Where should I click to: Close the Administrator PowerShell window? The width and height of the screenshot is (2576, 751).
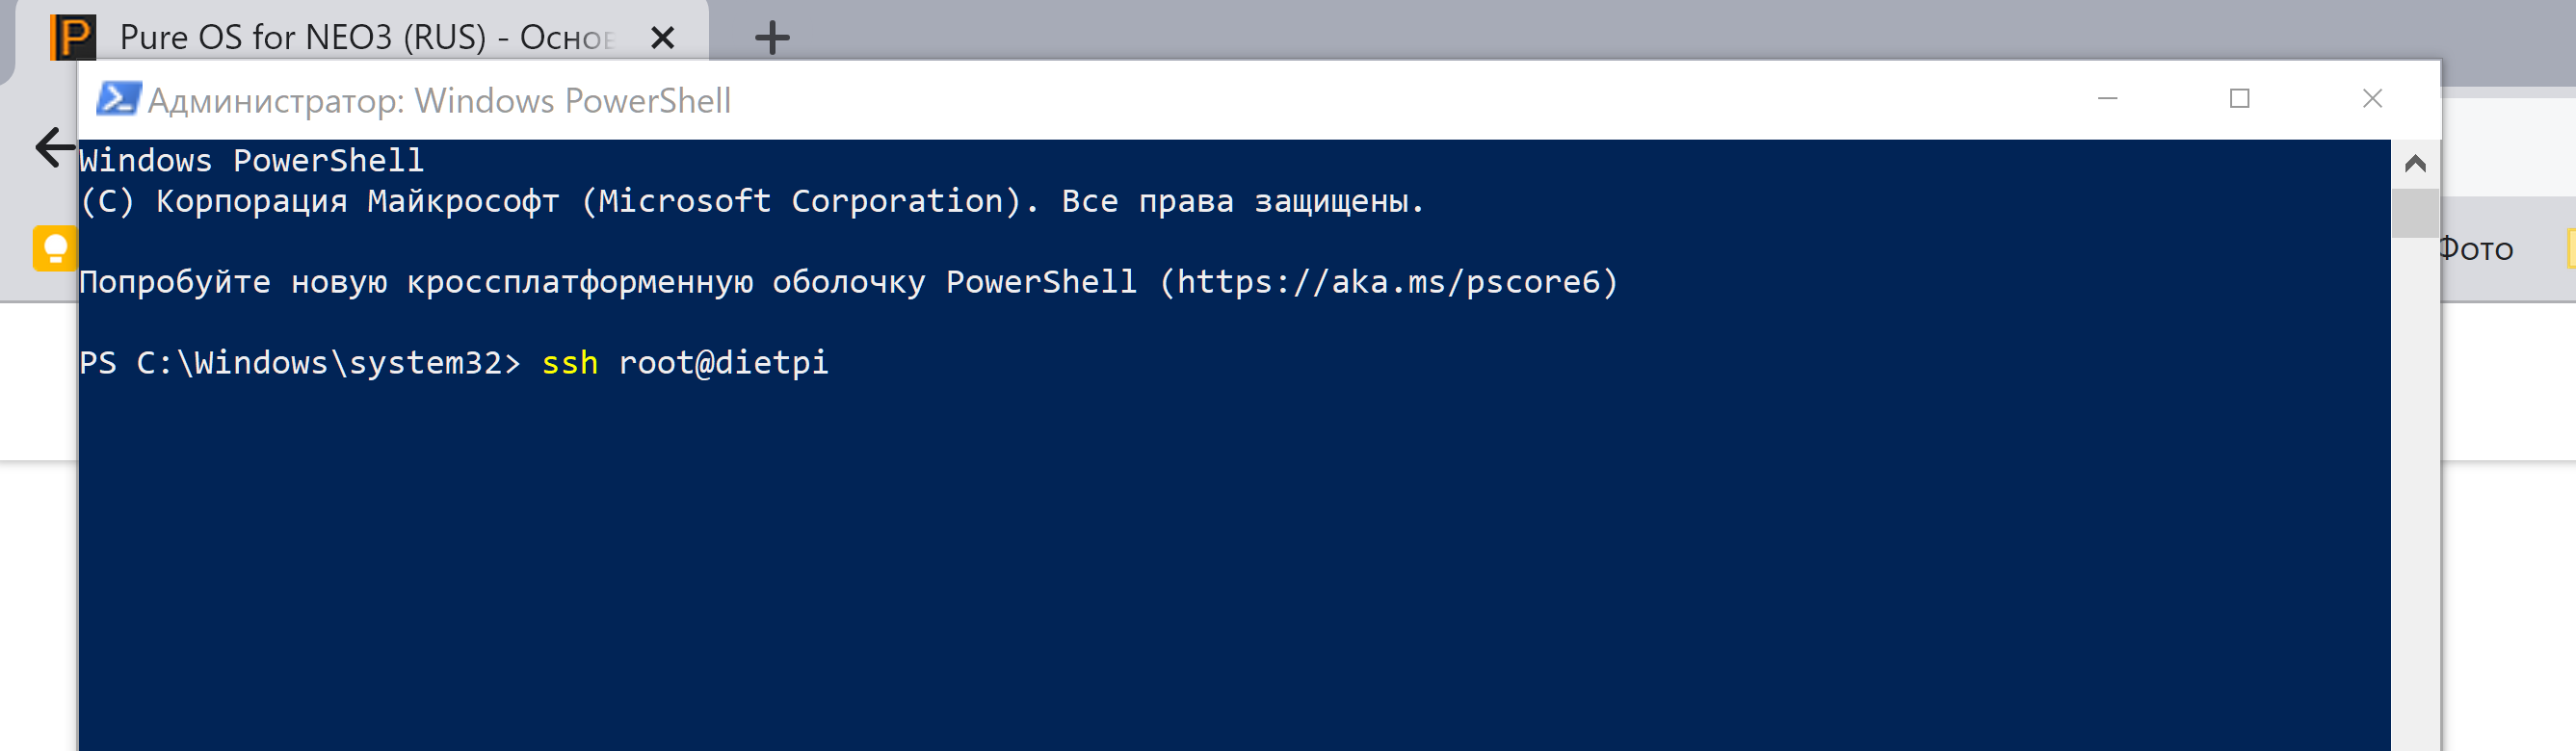[2373, 99]
